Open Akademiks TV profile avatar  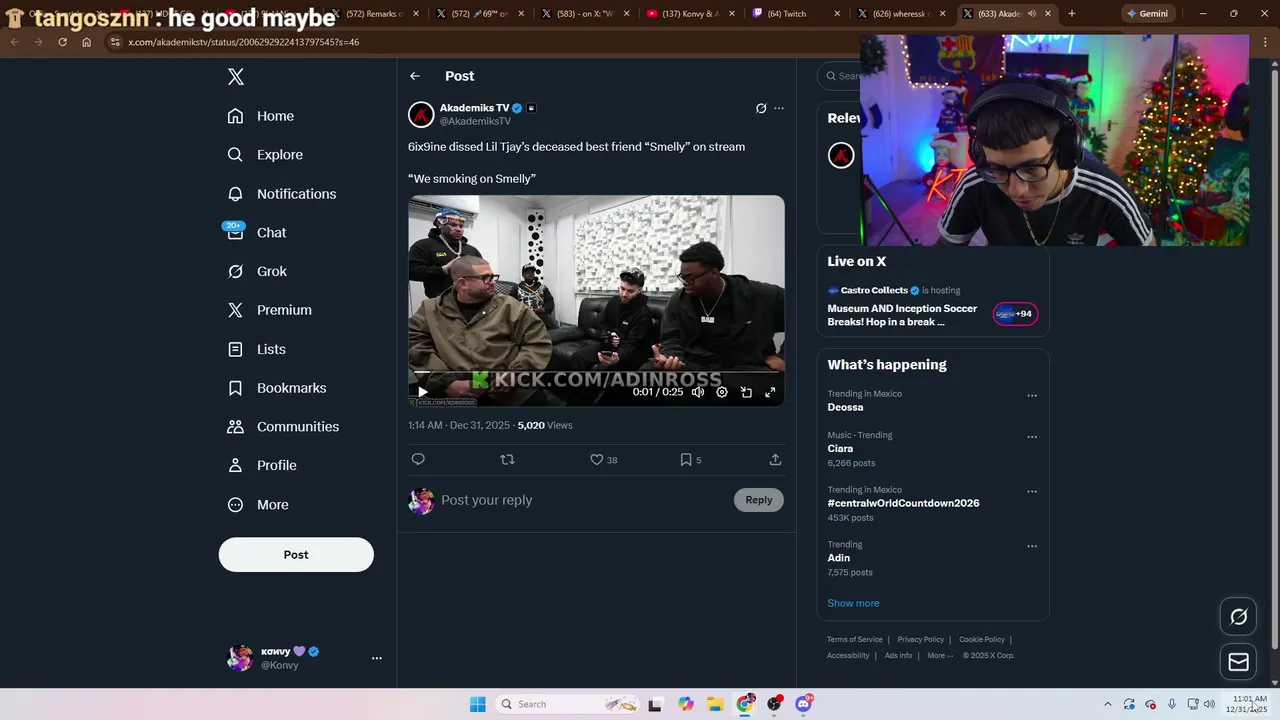point(421,114)
